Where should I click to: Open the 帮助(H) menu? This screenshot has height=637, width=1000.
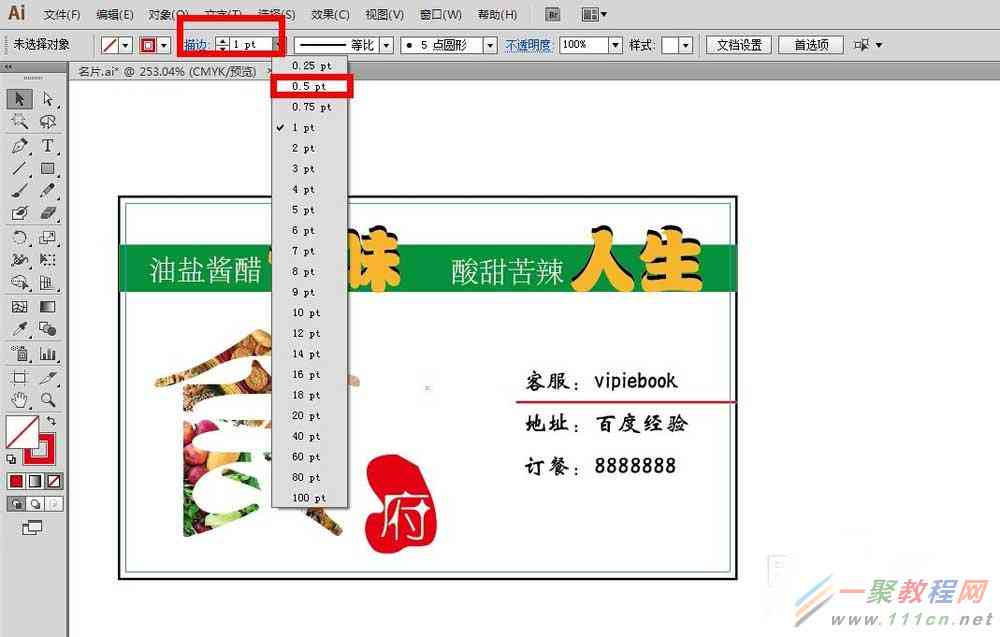tap(497, 14)
